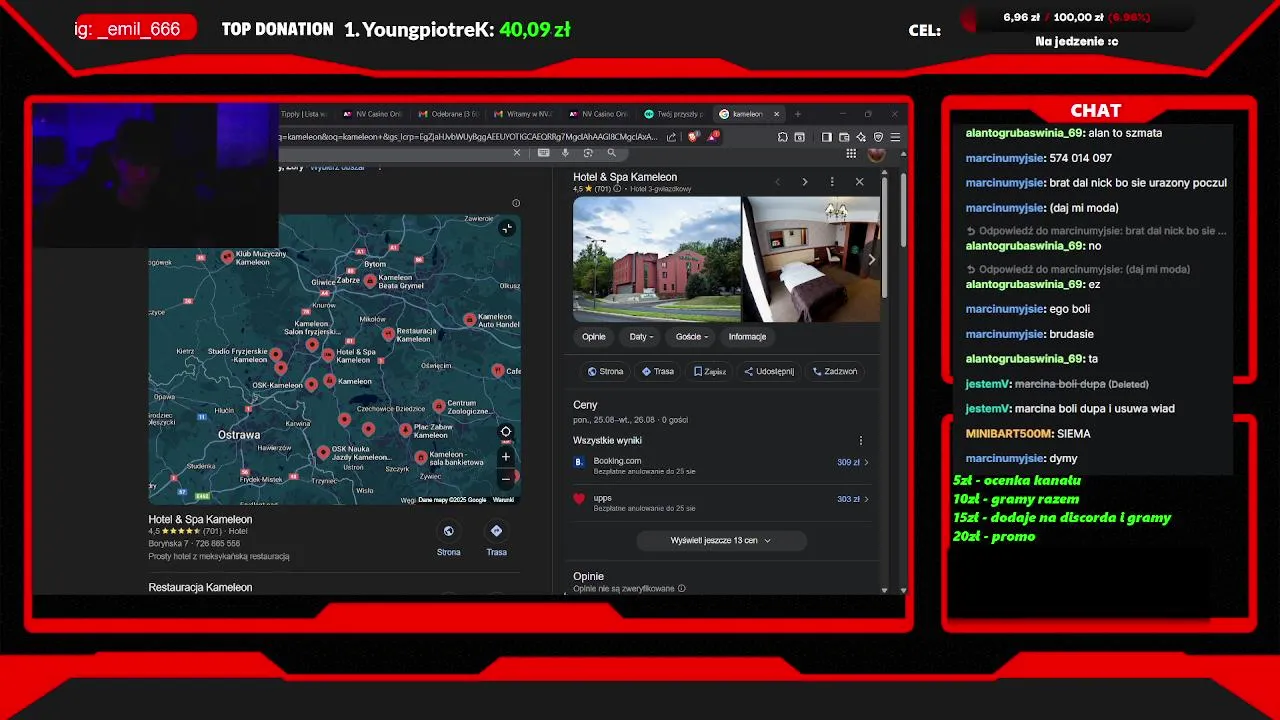Open Brave Leo AI icon
This screenshot has width=1280, height=720.
861,137
